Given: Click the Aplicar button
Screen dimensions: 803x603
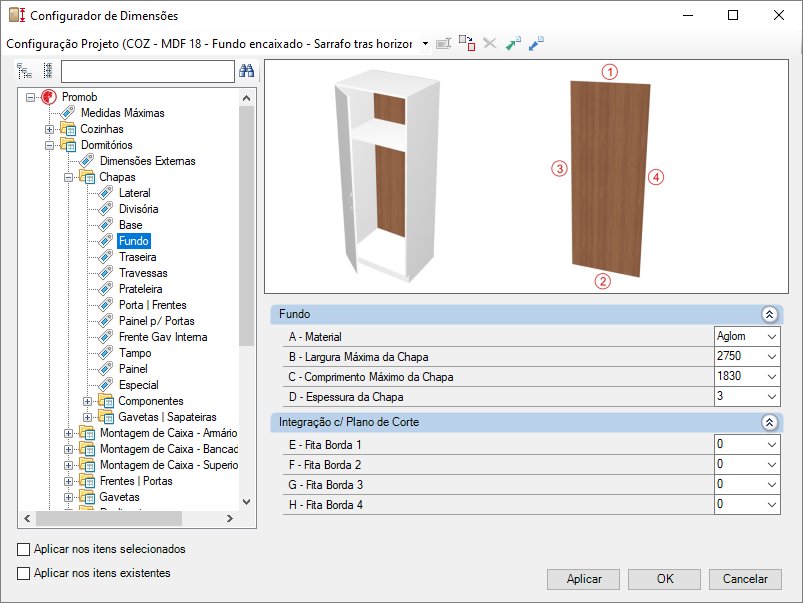Looking at the screenshot, I should tap(583, 579).
